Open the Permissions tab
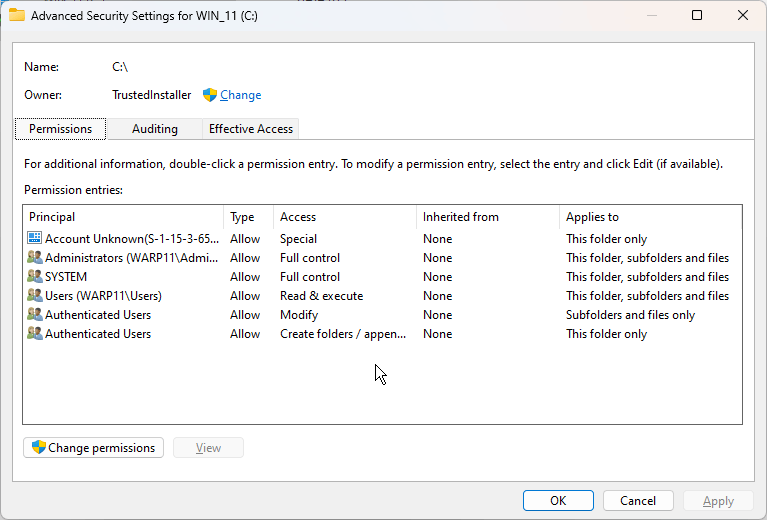The height and width of the screenshot is (520, 767). 61,129
